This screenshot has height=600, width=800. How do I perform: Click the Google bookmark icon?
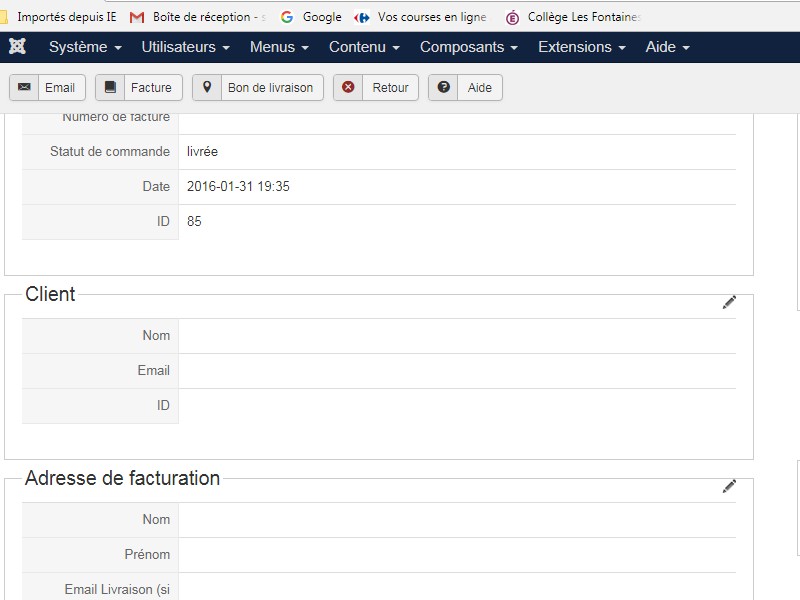(287, 17)
